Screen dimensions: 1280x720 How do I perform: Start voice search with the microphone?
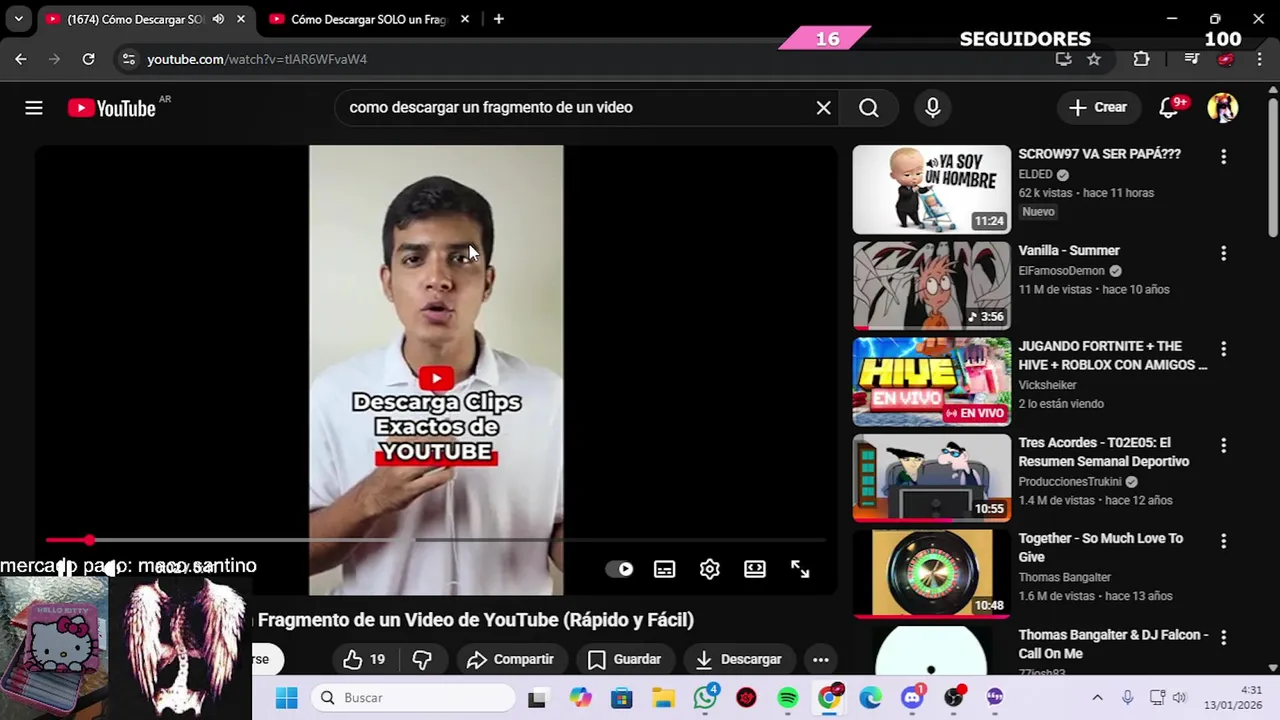click(932, 108)
